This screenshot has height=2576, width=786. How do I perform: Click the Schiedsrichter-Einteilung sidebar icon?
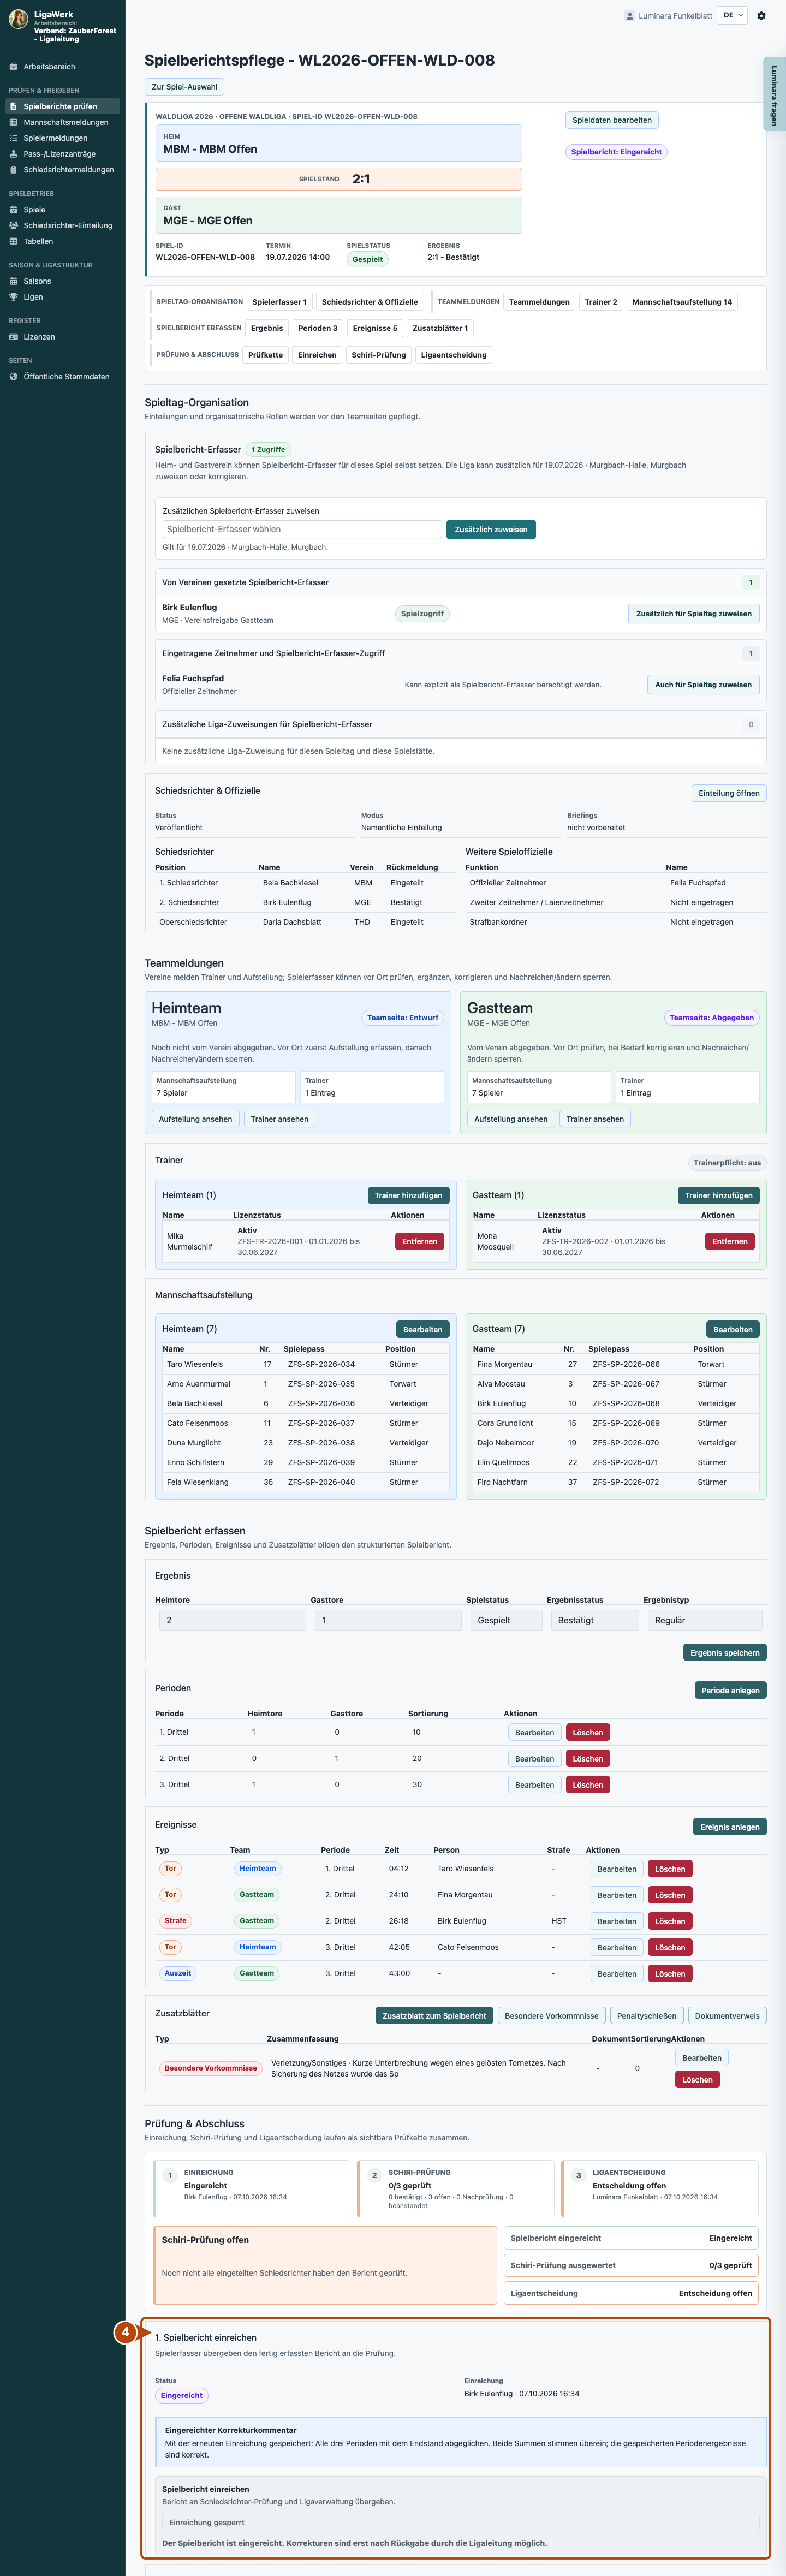coord(14,225)
